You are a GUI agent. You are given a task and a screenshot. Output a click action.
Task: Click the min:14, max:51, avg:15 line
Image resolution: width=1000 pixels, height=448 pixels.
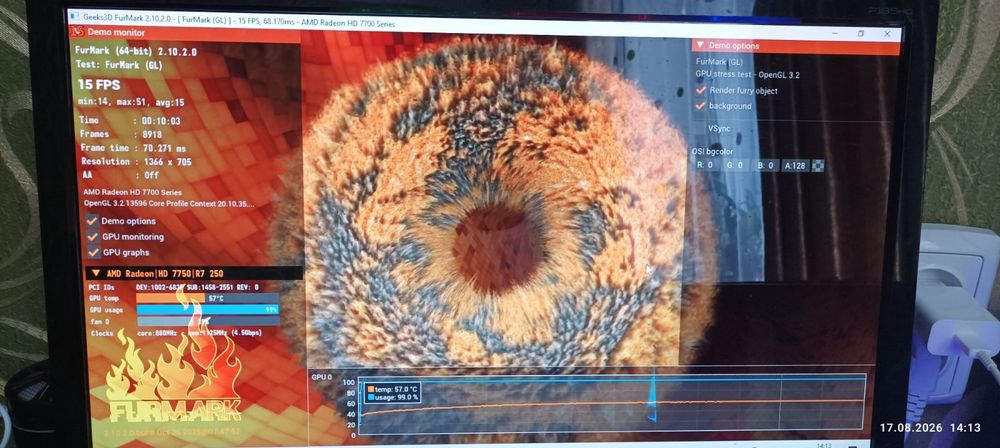[131, 102]
